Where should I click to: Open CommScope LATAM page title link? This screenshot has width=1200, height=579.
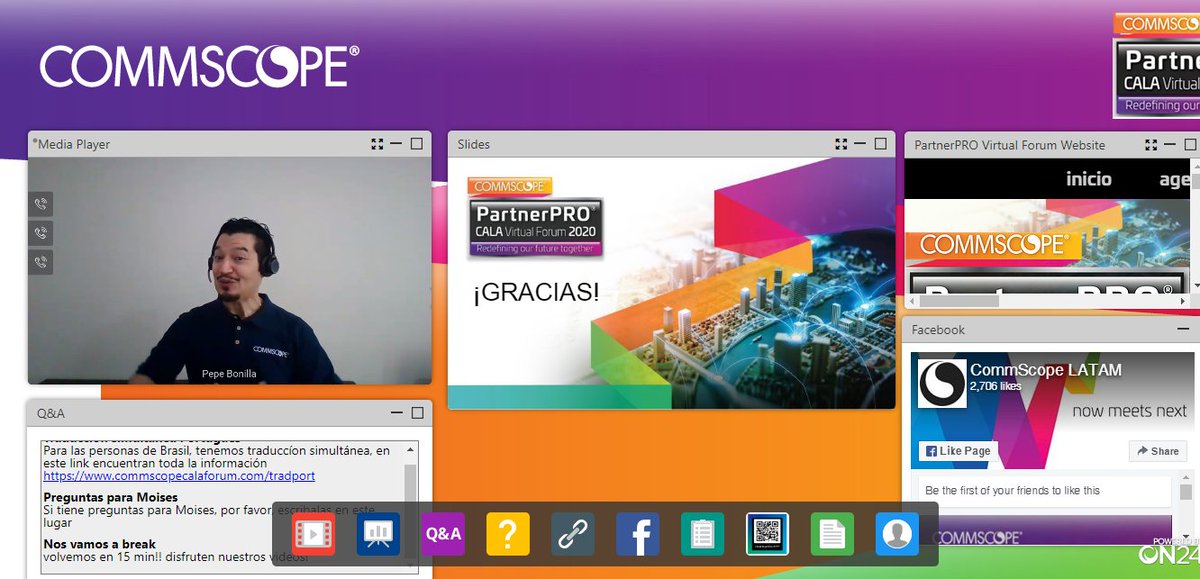click(x=1046, y=370)
